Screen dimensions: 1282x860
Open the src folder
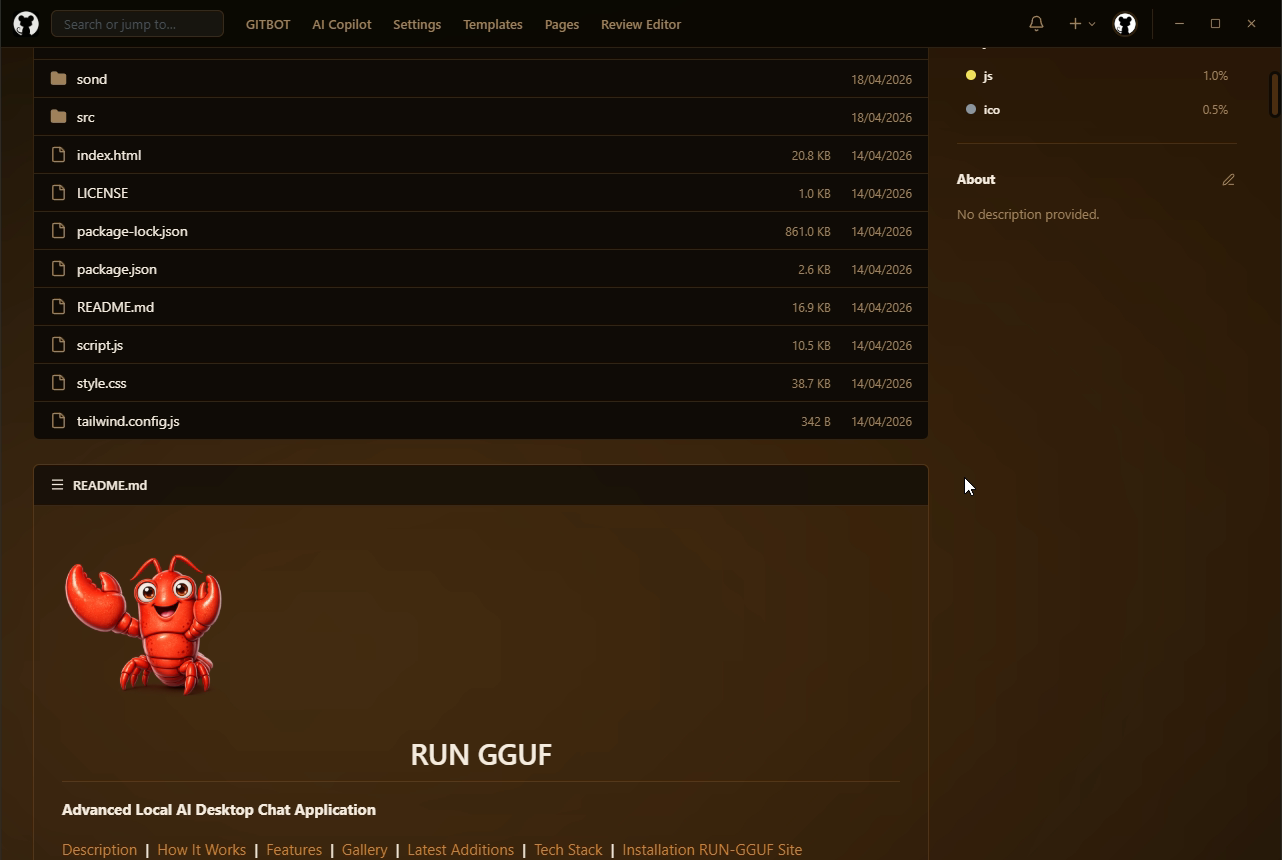(x=86, y=117)
